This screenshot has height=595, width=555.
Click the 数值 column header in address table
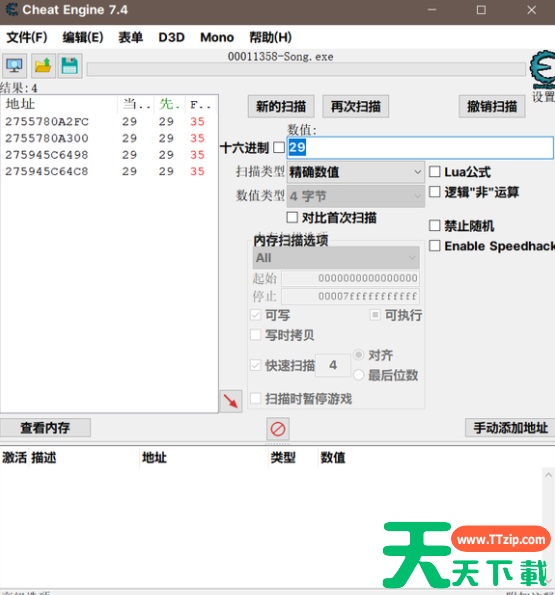(333, 457)
